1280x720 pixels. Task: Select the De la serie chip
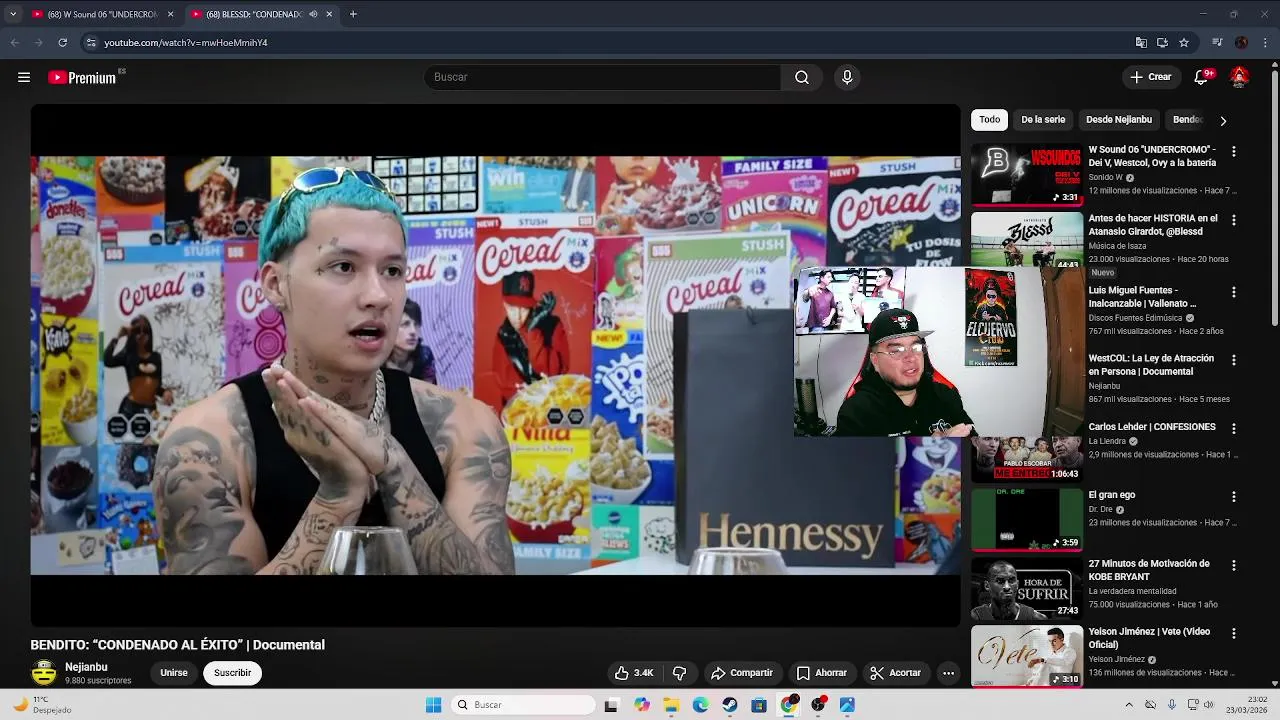coord(1043,120)
